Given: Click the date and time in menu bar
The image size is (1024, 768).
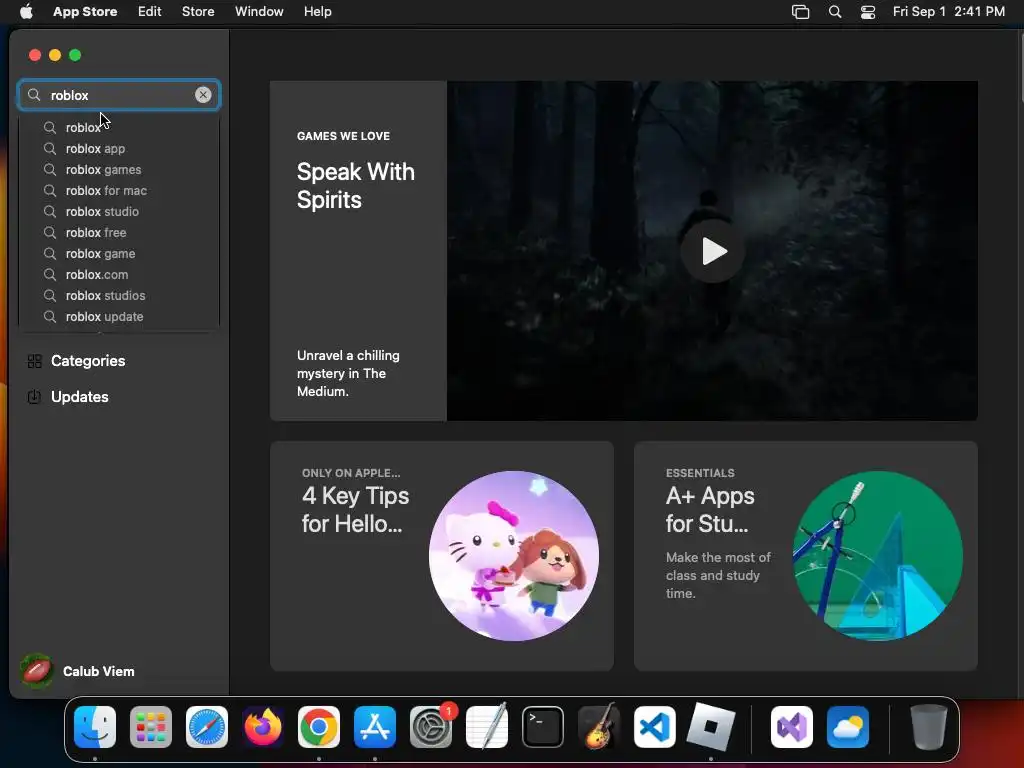Looking at the screenshot, I should [x=948, y=12].
